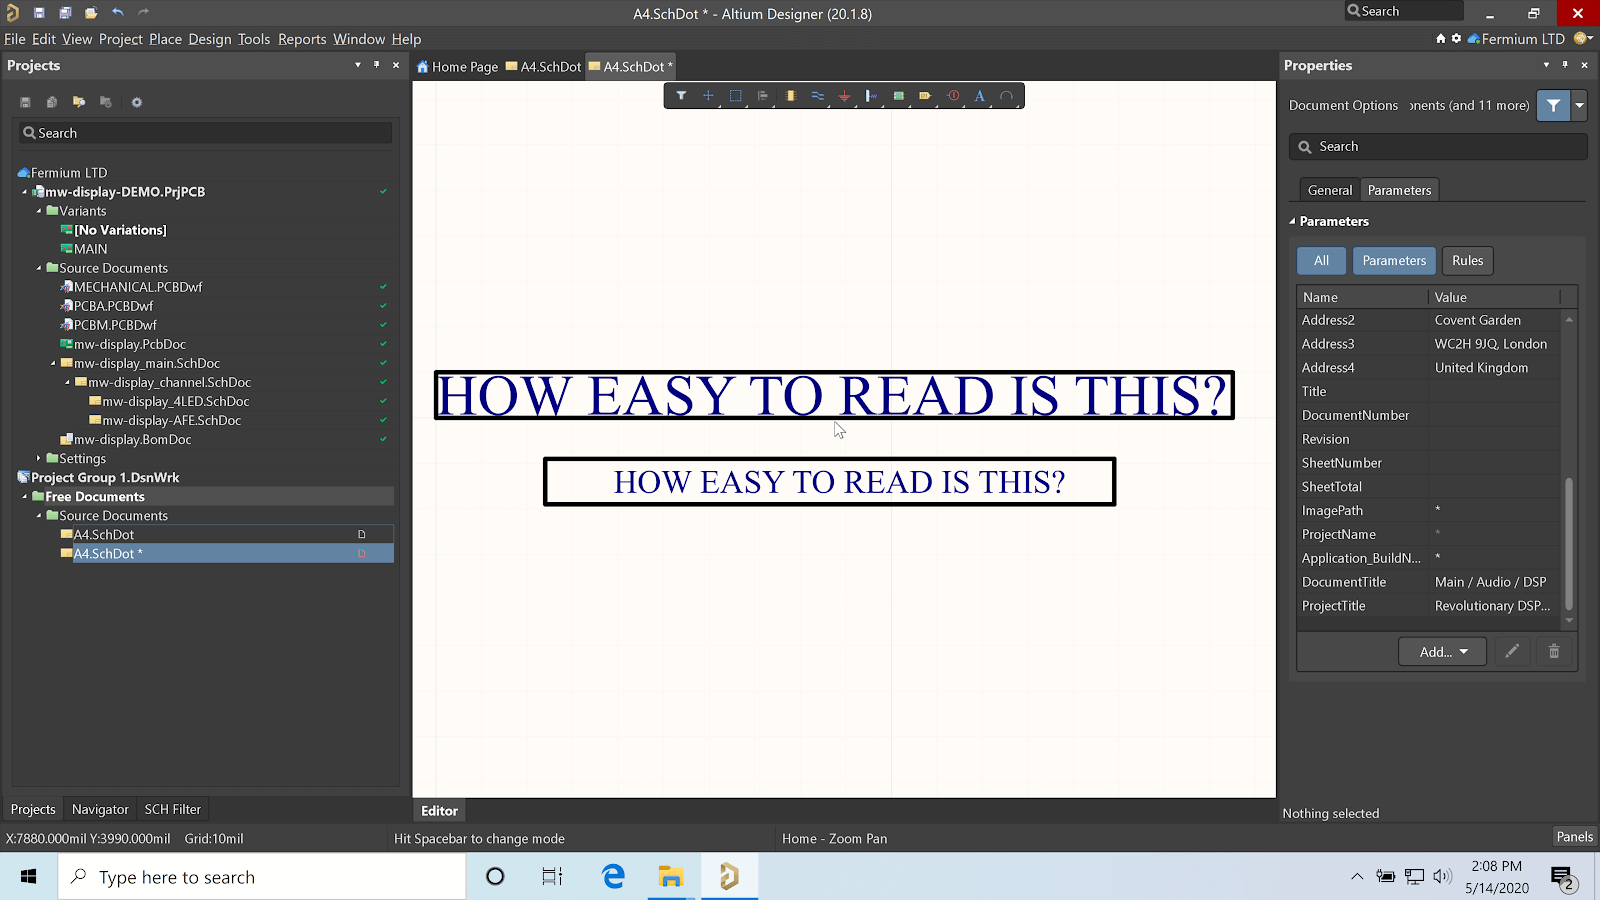Click the Panels button in status bar

point(1574,837)
